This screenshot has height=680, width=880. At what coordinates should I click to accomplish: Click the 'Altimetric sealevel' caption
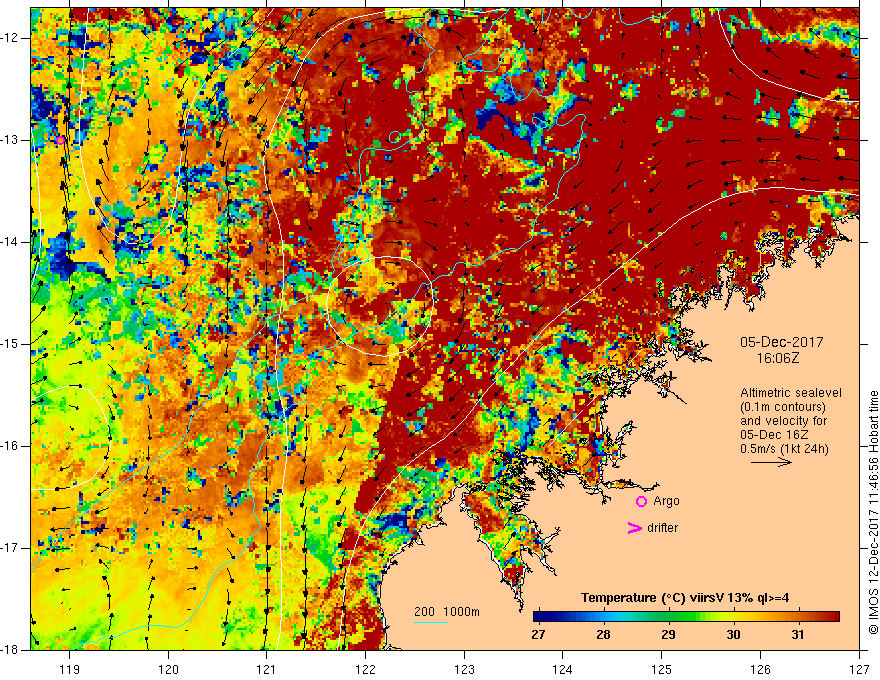791,393
